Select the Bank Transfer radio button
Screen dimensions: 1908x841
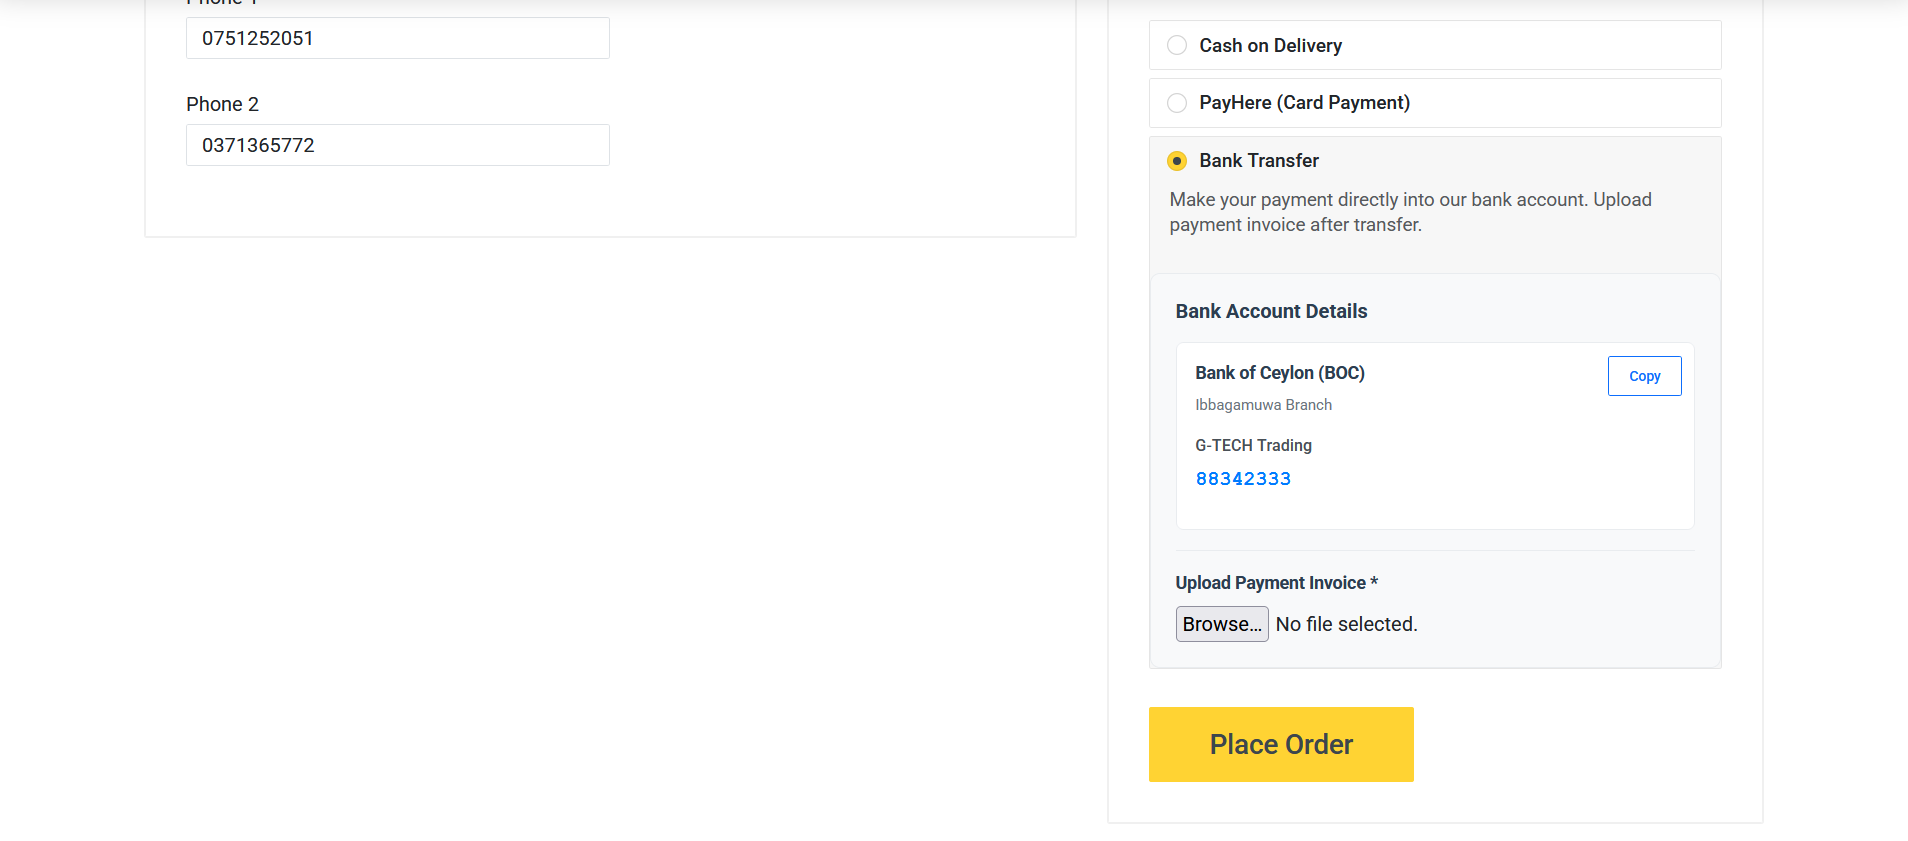[1176, 160]
